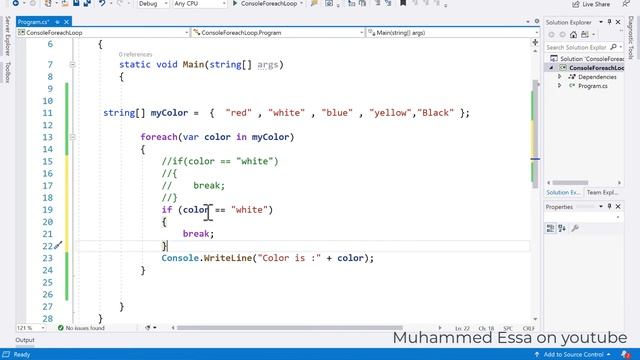This screenshot has width=640, height=360.
Task: Open Live Share
Action: click(x=591, y=4)
